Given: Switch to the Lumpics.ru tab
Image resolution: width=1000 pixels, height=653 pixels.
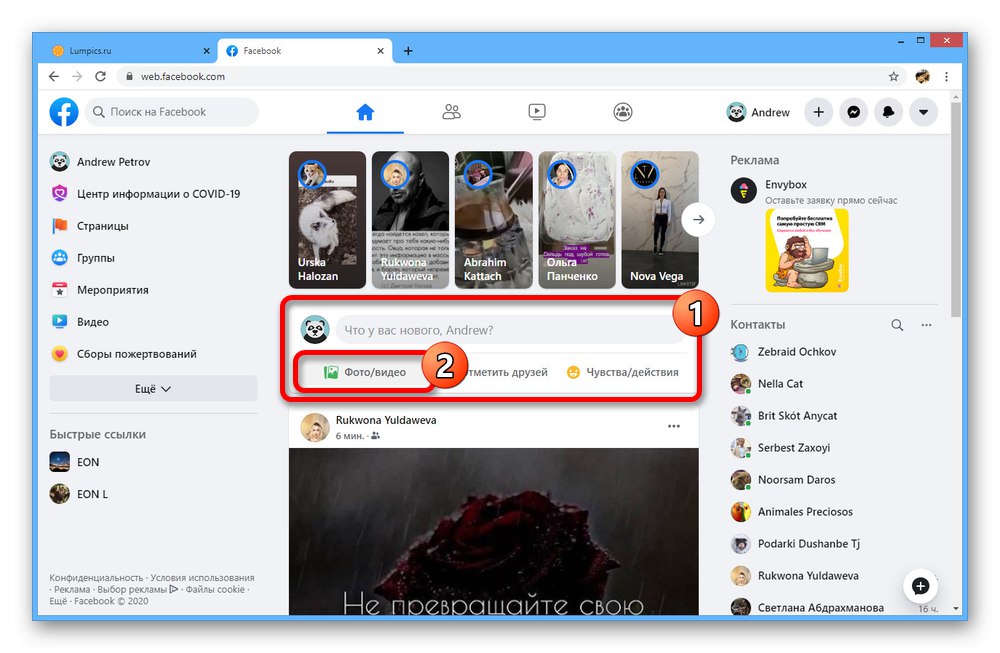Looking at the screenshot, I should coord(131,50).
